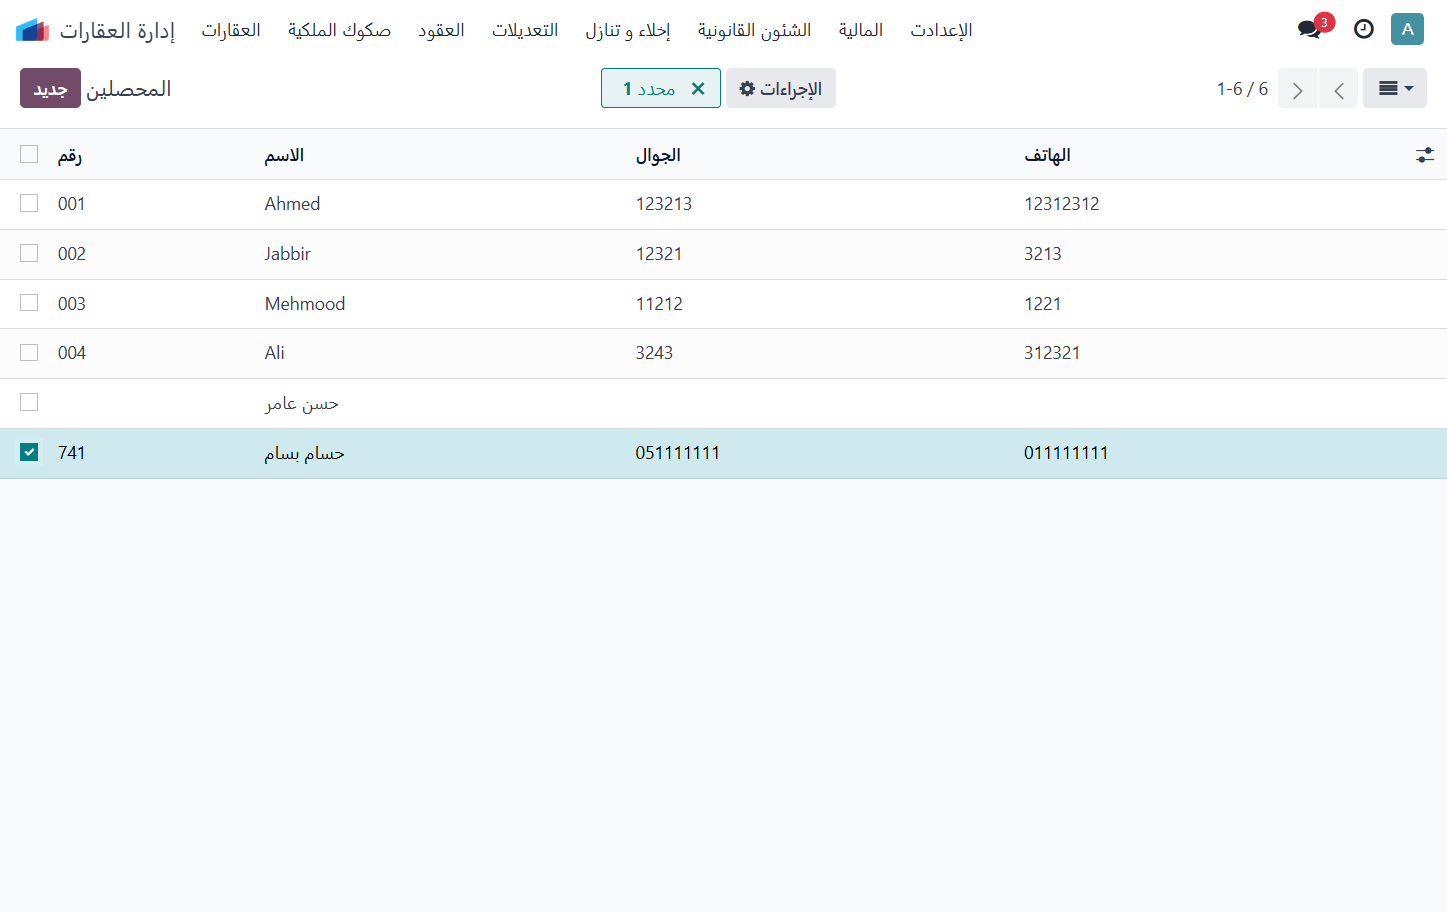Open the الإعدادت menu

point(941,30)
